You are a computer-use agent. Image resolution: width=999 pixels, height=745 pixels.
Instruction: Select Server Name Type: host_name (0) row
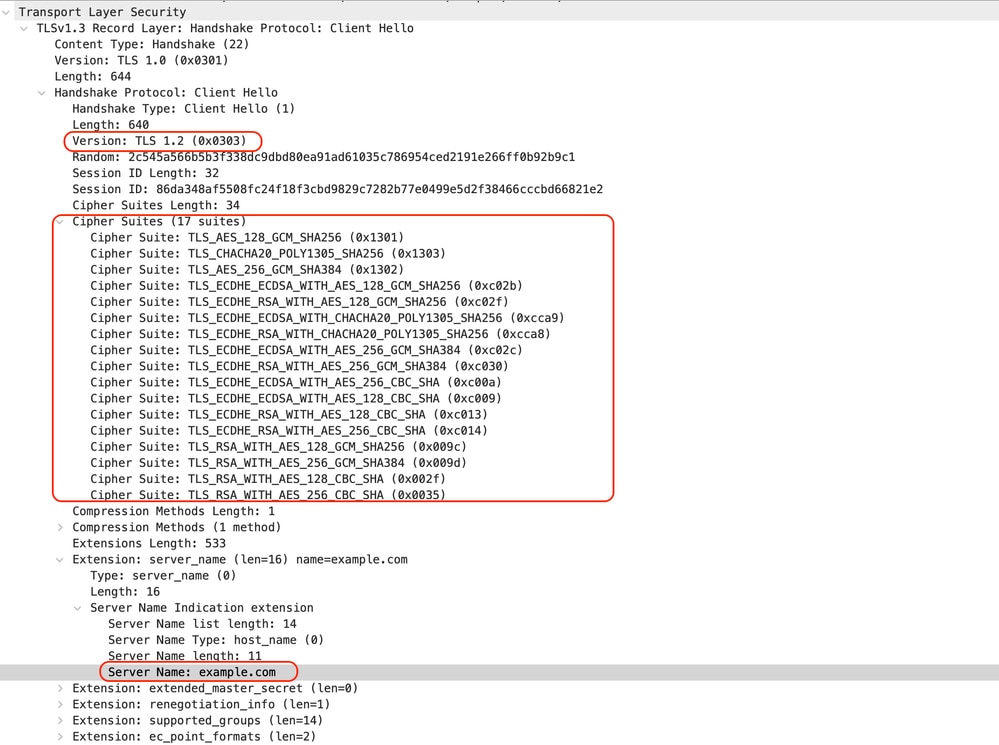click(x=216, y=640)
